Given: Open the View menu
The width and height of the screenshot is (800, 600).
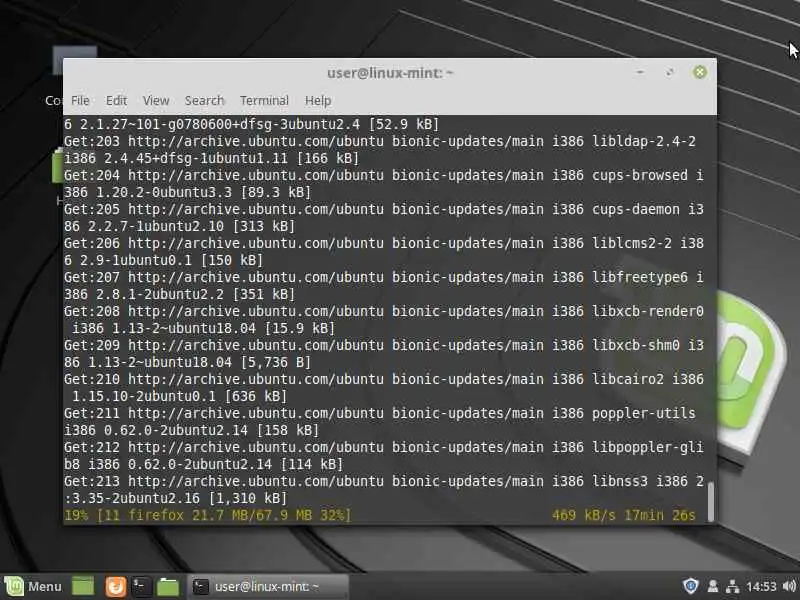Looking at the screenshot, I should coord(156,101).
